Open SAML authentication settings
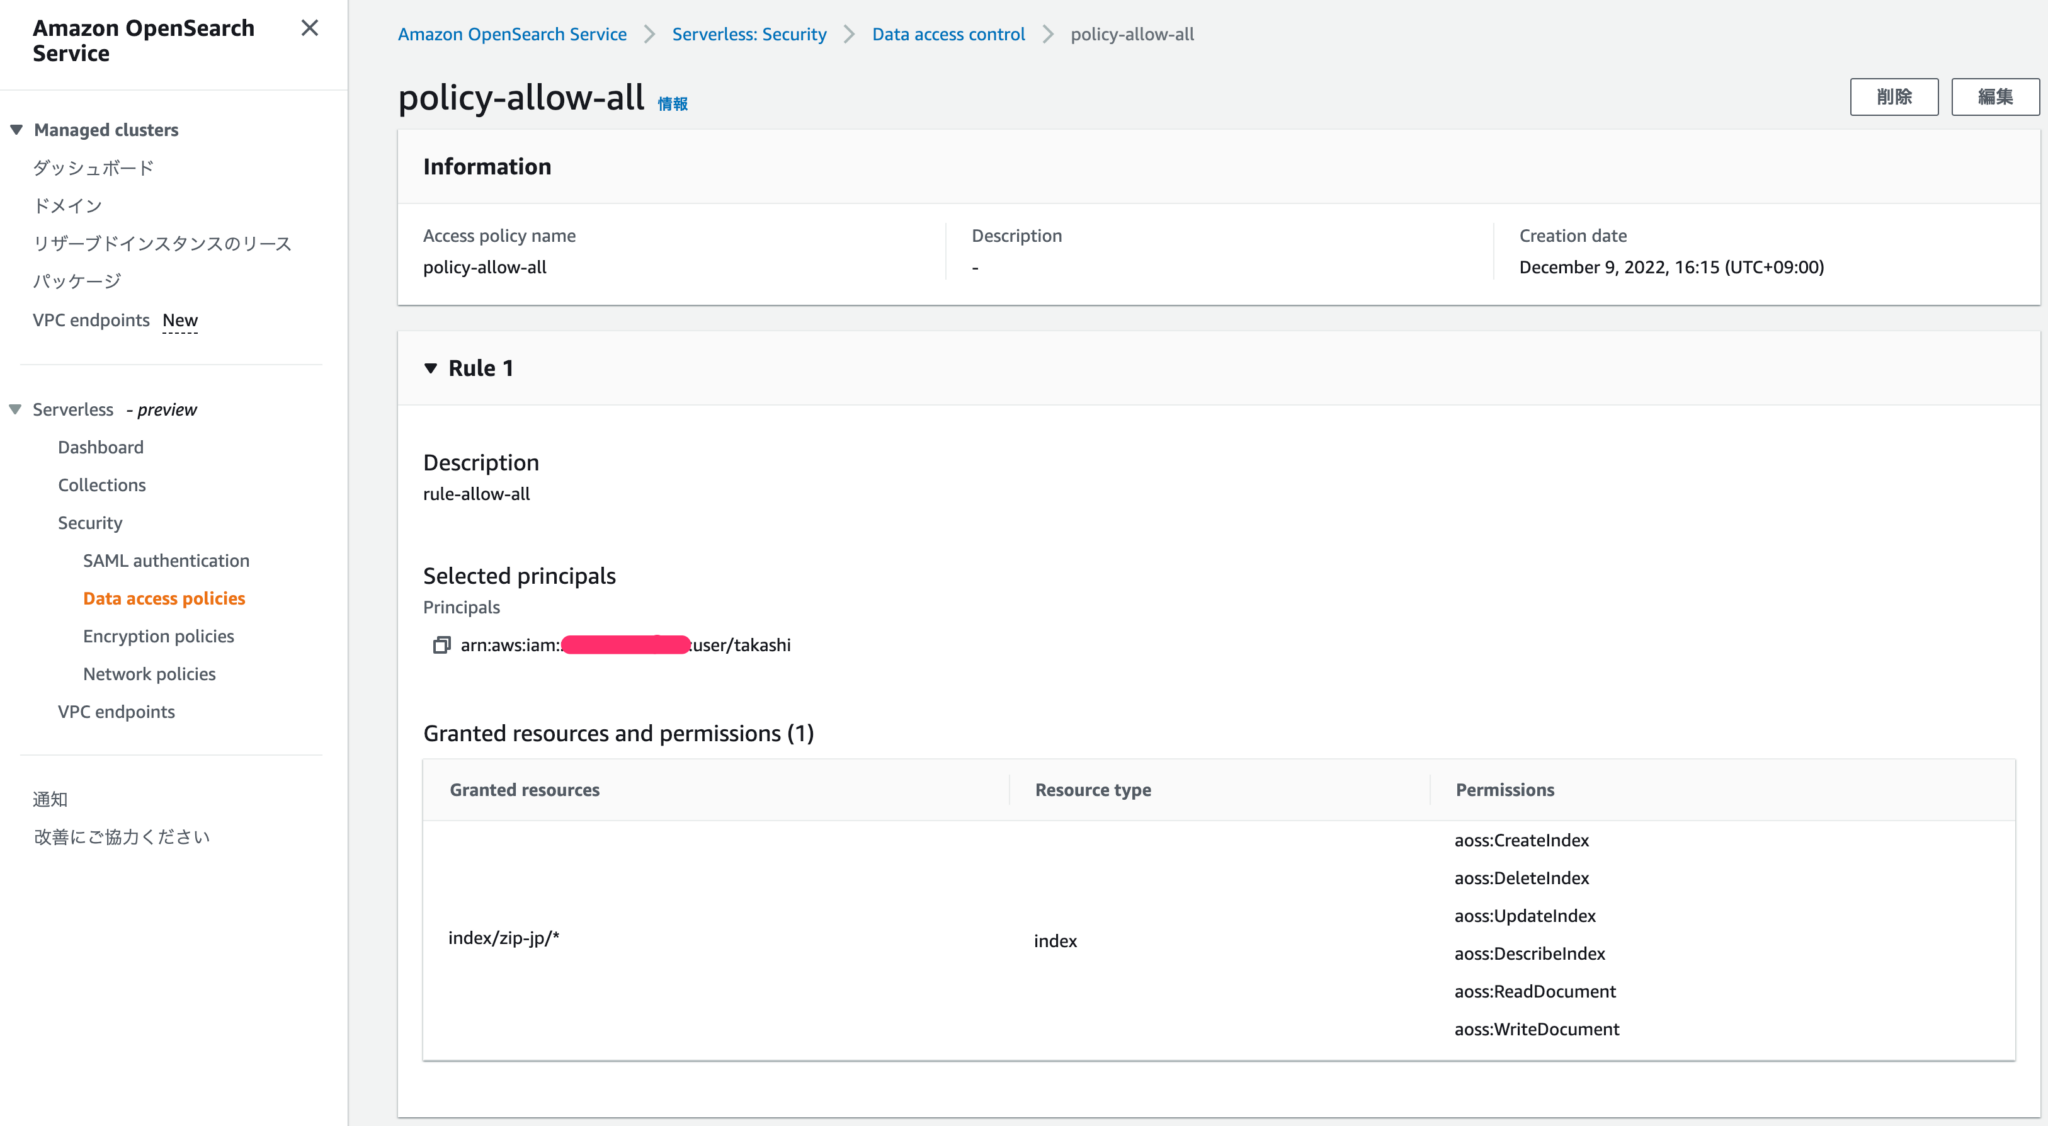The height and width of the screenshot is (1126, 2048). point(166,560)
